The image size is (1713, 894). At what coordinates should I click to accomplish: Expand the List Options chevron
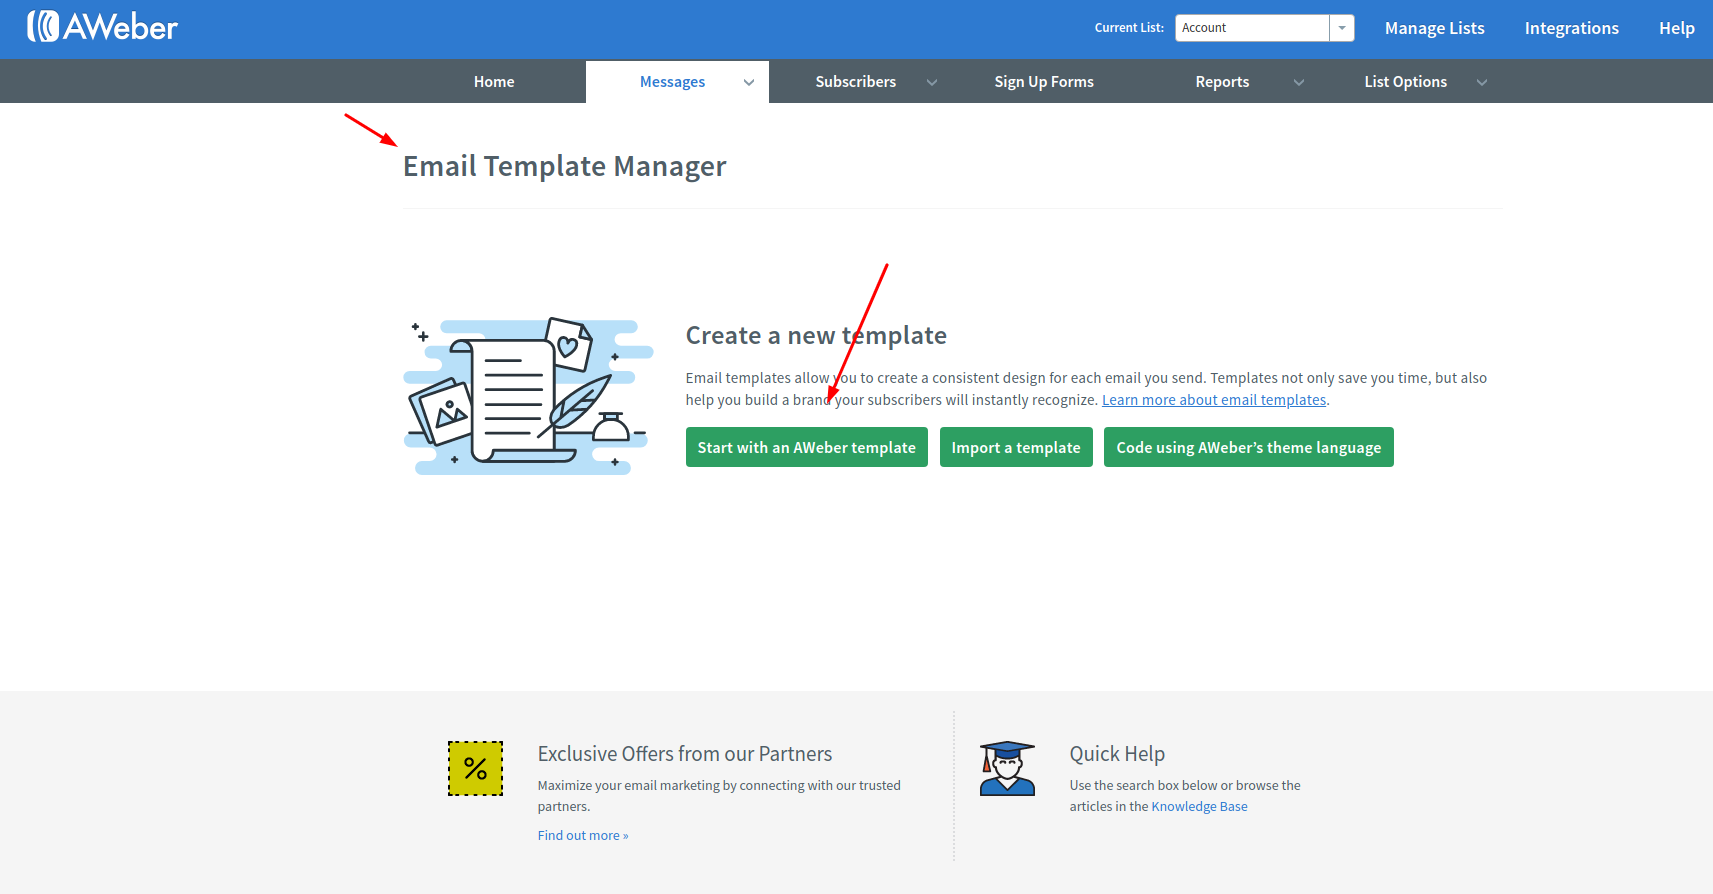(1482, 83)
